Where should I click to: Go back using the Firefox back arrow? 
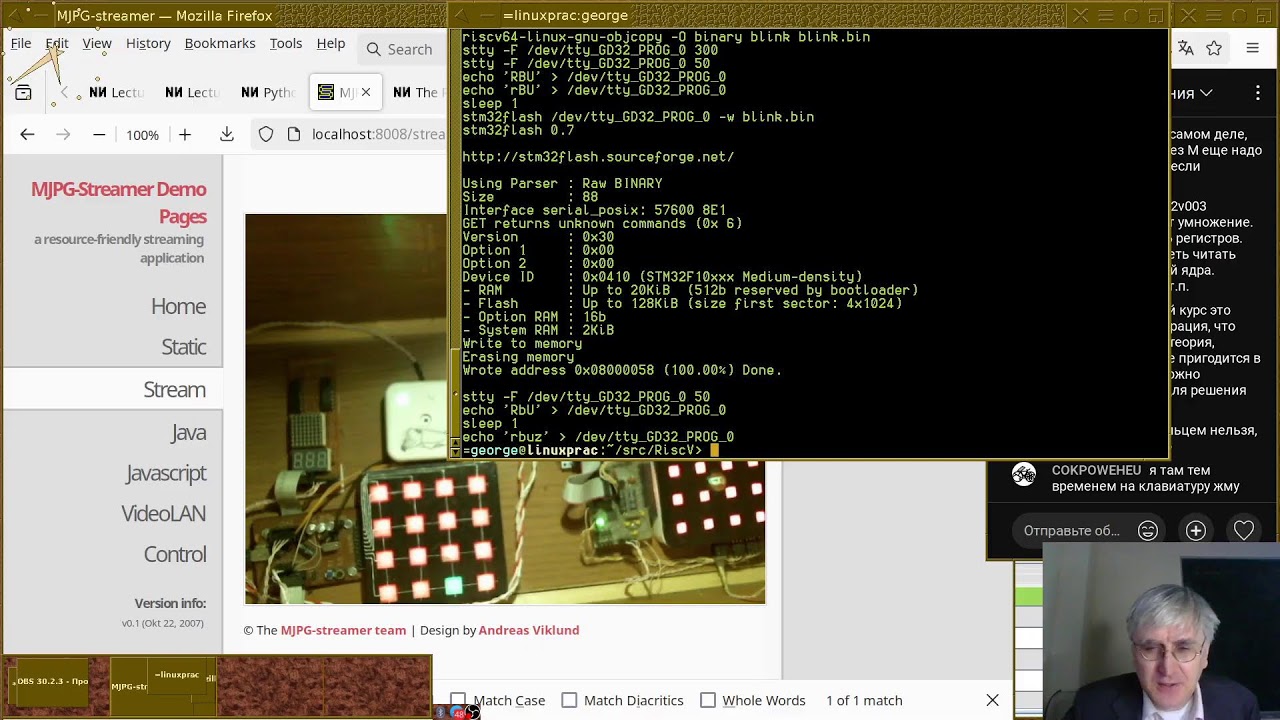(x=27, y=134)
